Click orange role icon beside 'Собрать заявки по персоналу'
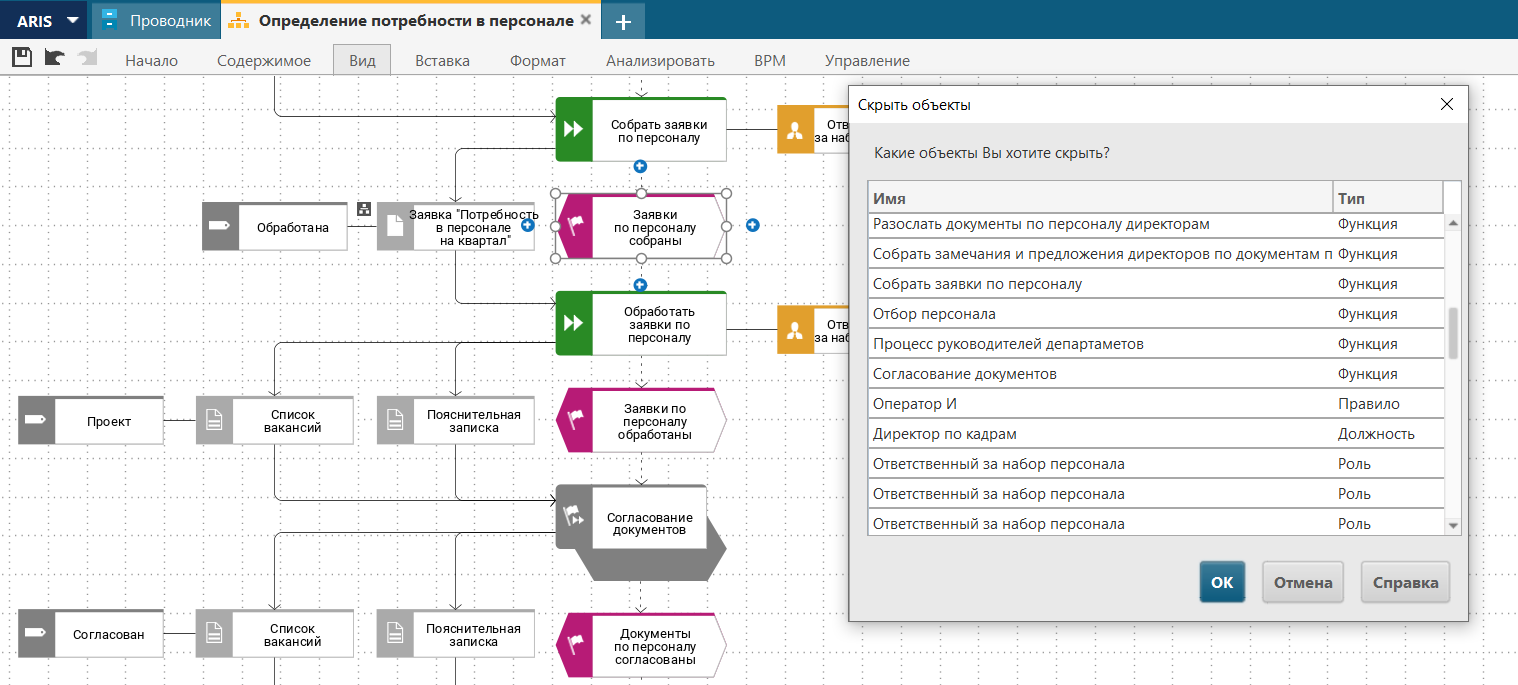This screenshot has height=685, width=1518. [x=795, y=129]
